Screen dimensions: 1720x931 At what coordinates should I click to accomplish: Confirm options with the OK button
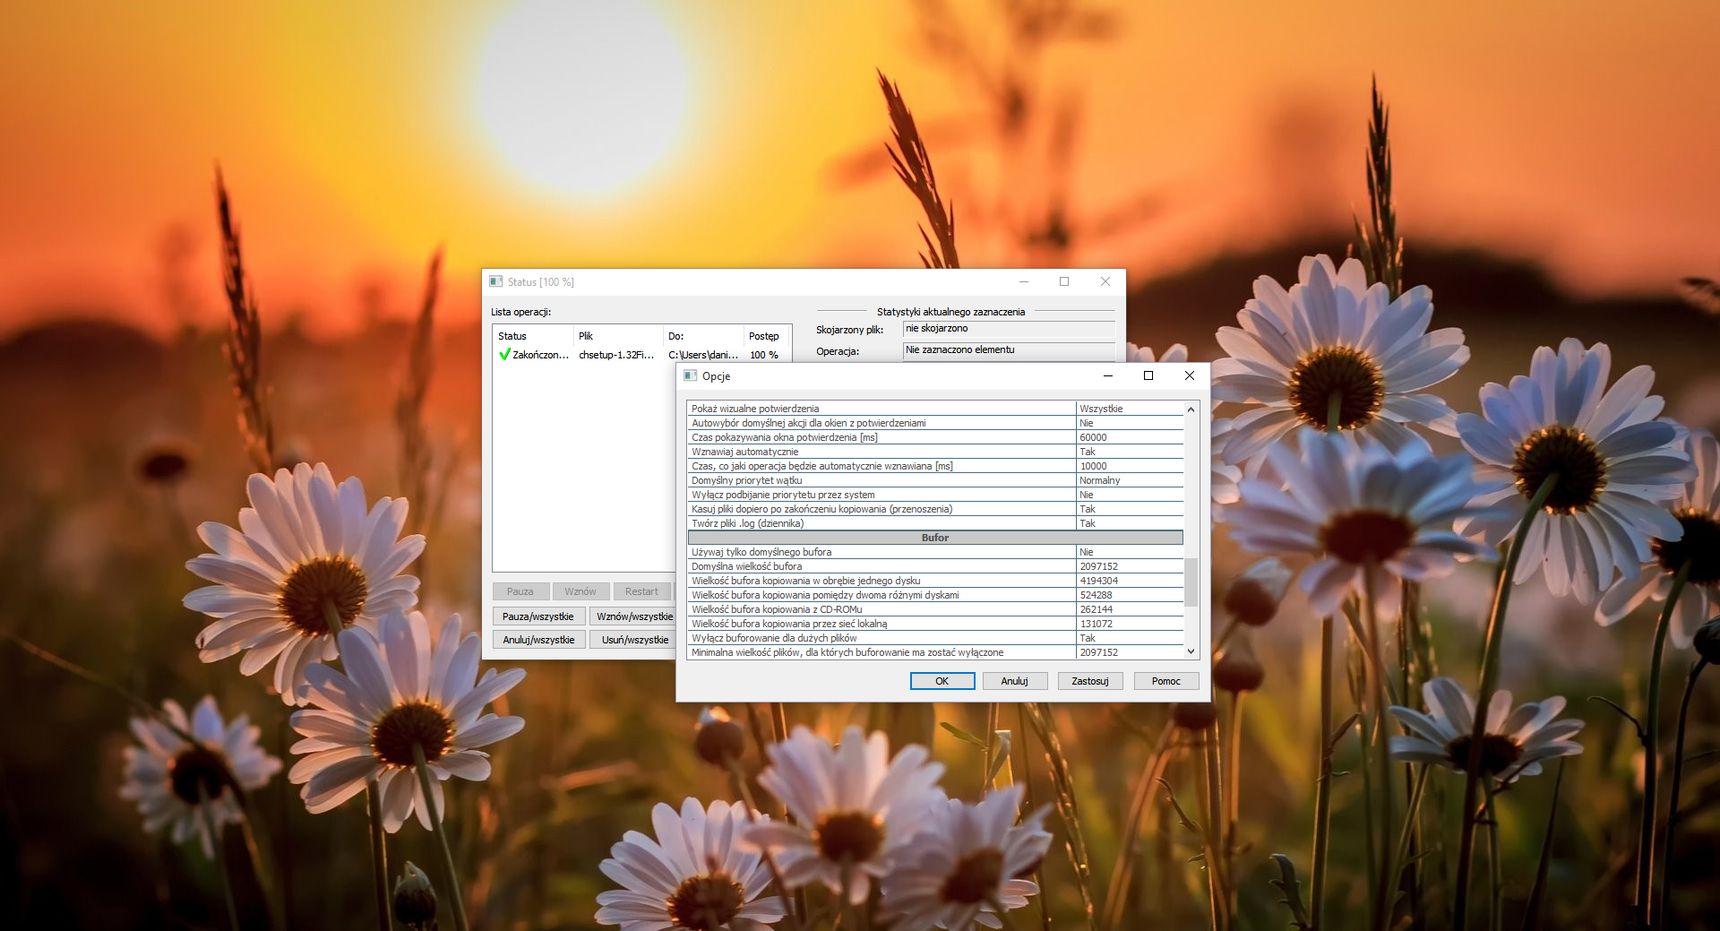pyautogui.click(x=942, y=681)
